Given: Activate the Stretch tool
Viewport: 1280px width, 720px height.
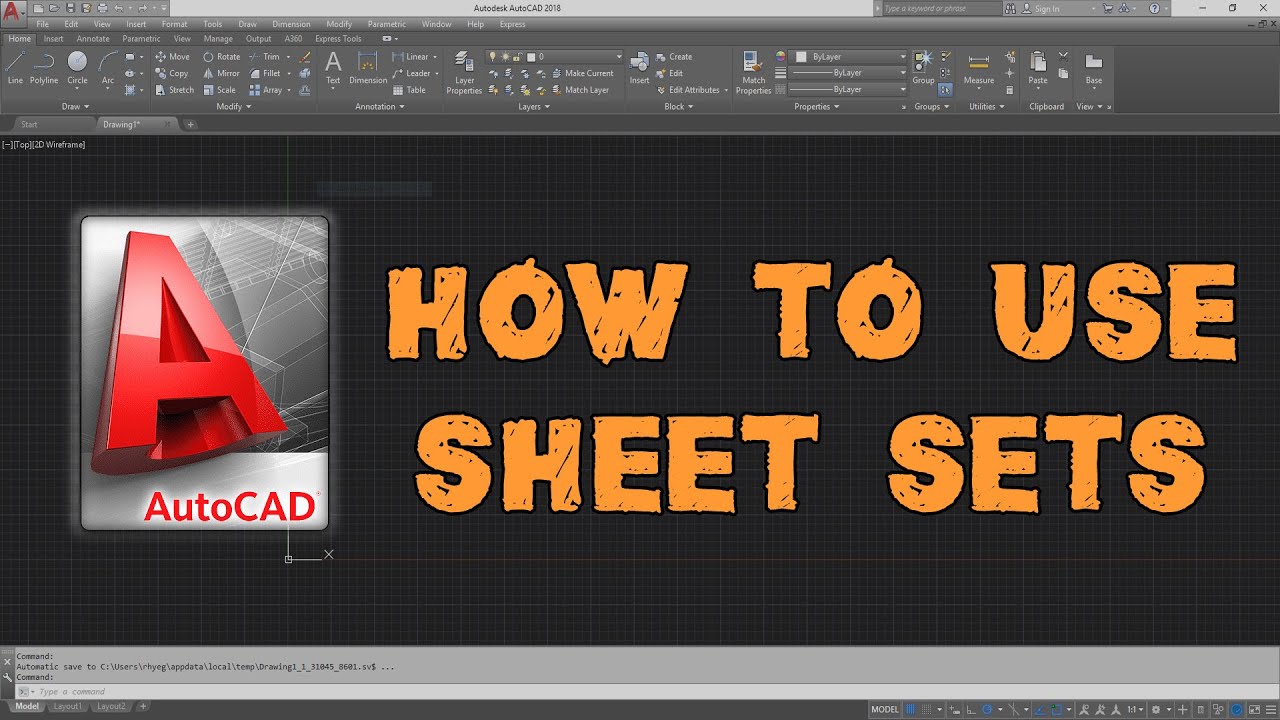Looking at the screenshot, I should [174, 90].
